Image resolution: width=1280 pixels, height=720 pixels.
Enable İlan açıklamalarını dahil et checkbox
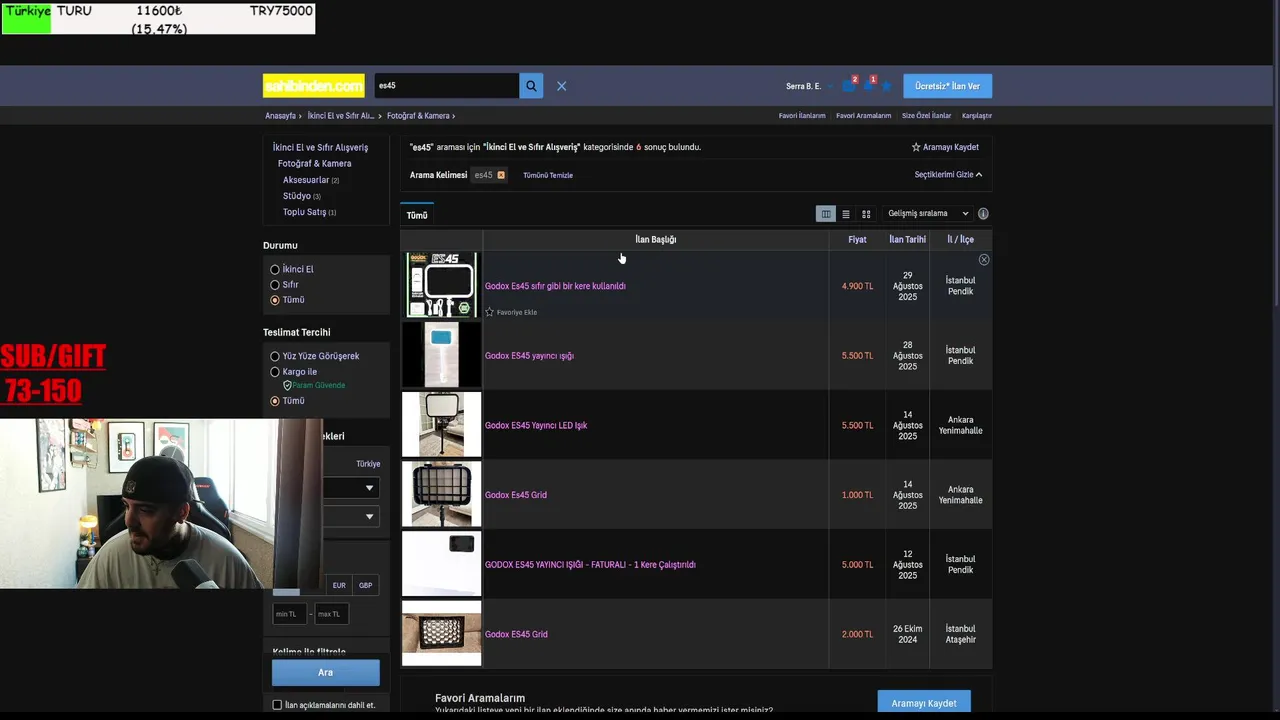[x=277, y=705]
